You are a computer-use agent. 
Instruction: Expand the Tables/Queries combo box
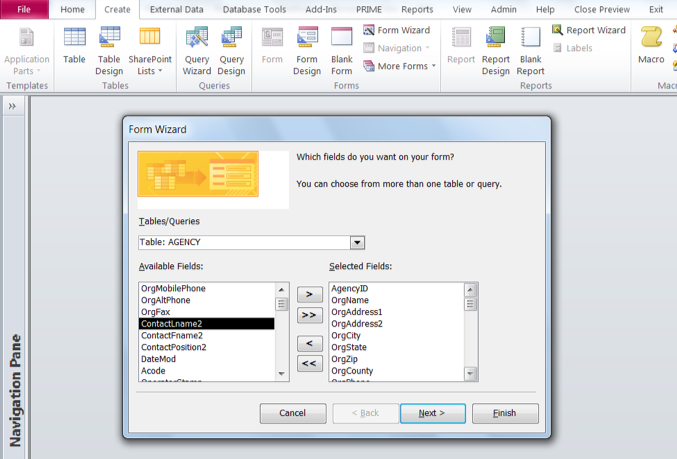click(x=357, y=243)
